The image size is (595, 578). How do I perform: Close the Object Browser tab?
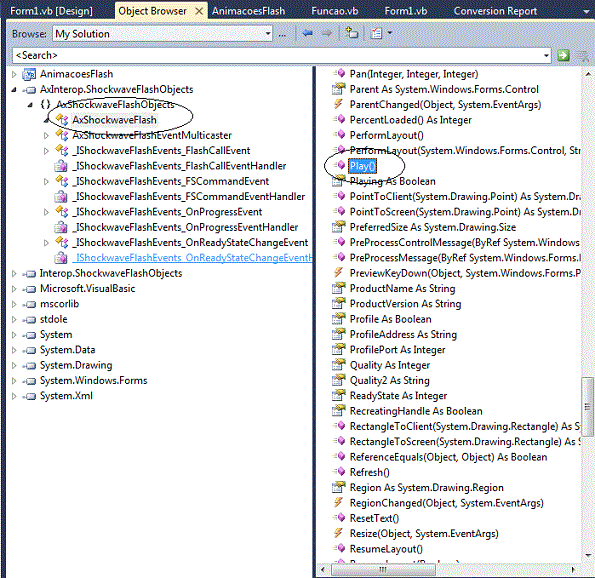pos(199,11)
